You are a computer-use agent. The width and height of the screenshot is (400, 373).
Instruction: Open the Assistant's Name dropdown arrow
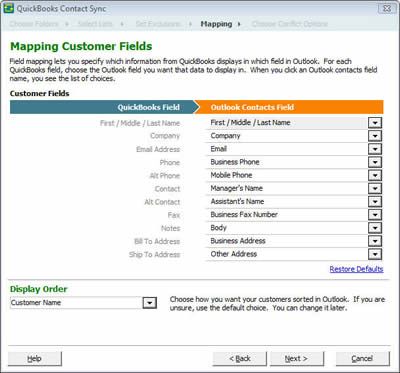coord(375,202)
